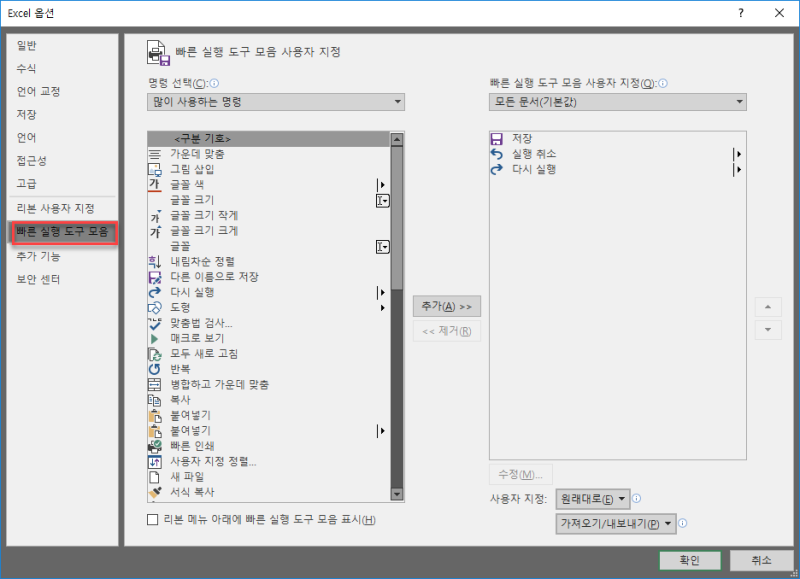800x579 pixels.
Task: Select the 글꼴 색 command icon
Action: (x=155, y=185)
